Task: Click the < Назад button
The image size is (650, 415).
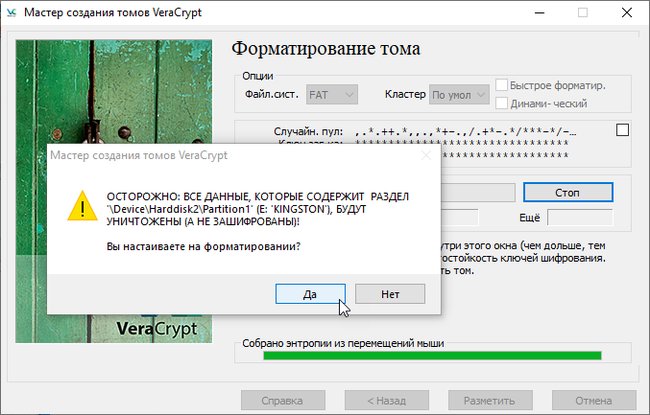Action: click(x=387, y=400)
